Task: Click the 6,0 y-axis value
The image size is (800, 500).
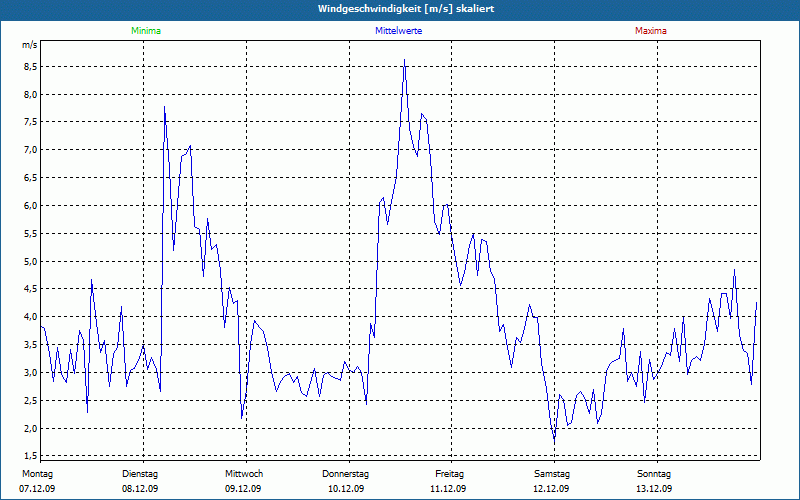Action: tap(31, 206)
